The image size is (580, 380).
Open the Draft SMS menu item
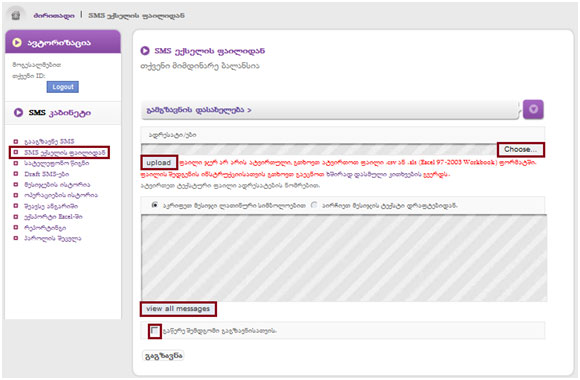click(x=47, y=174)
